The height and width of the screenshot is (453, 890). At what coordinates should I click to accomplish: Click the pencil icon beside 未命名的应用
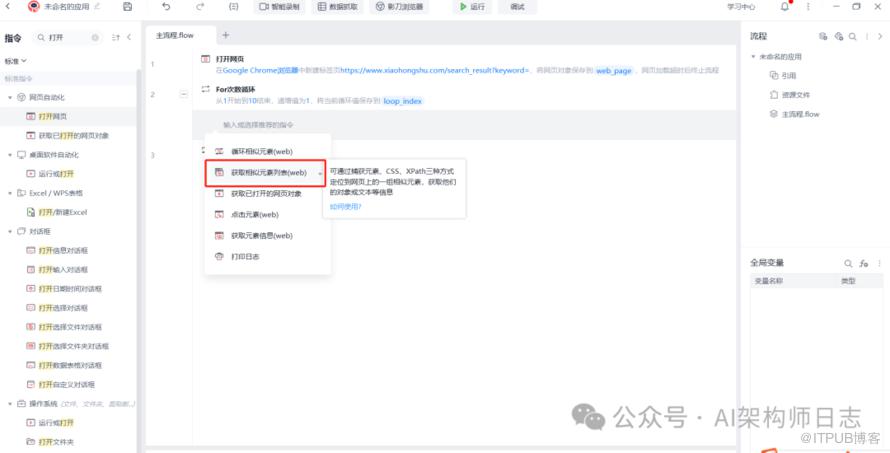[x=98, y=6]
